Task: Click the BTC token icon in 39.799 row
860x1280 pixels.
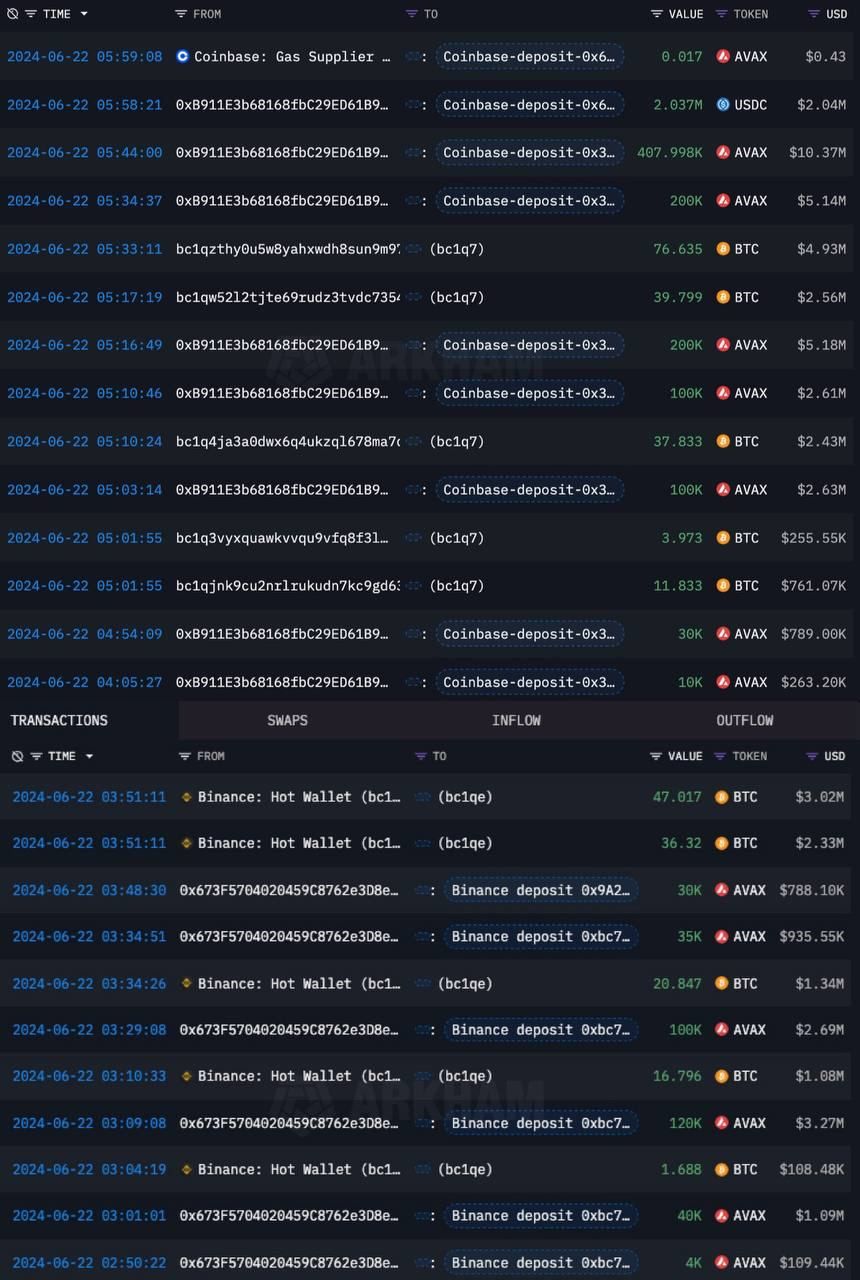Action: point(723,297)
